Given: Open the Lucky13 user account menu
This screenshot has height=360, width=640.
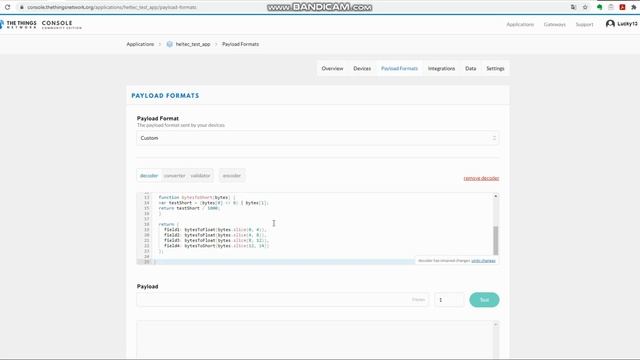Looking at the screenshot, I should (x=622, y=24).
